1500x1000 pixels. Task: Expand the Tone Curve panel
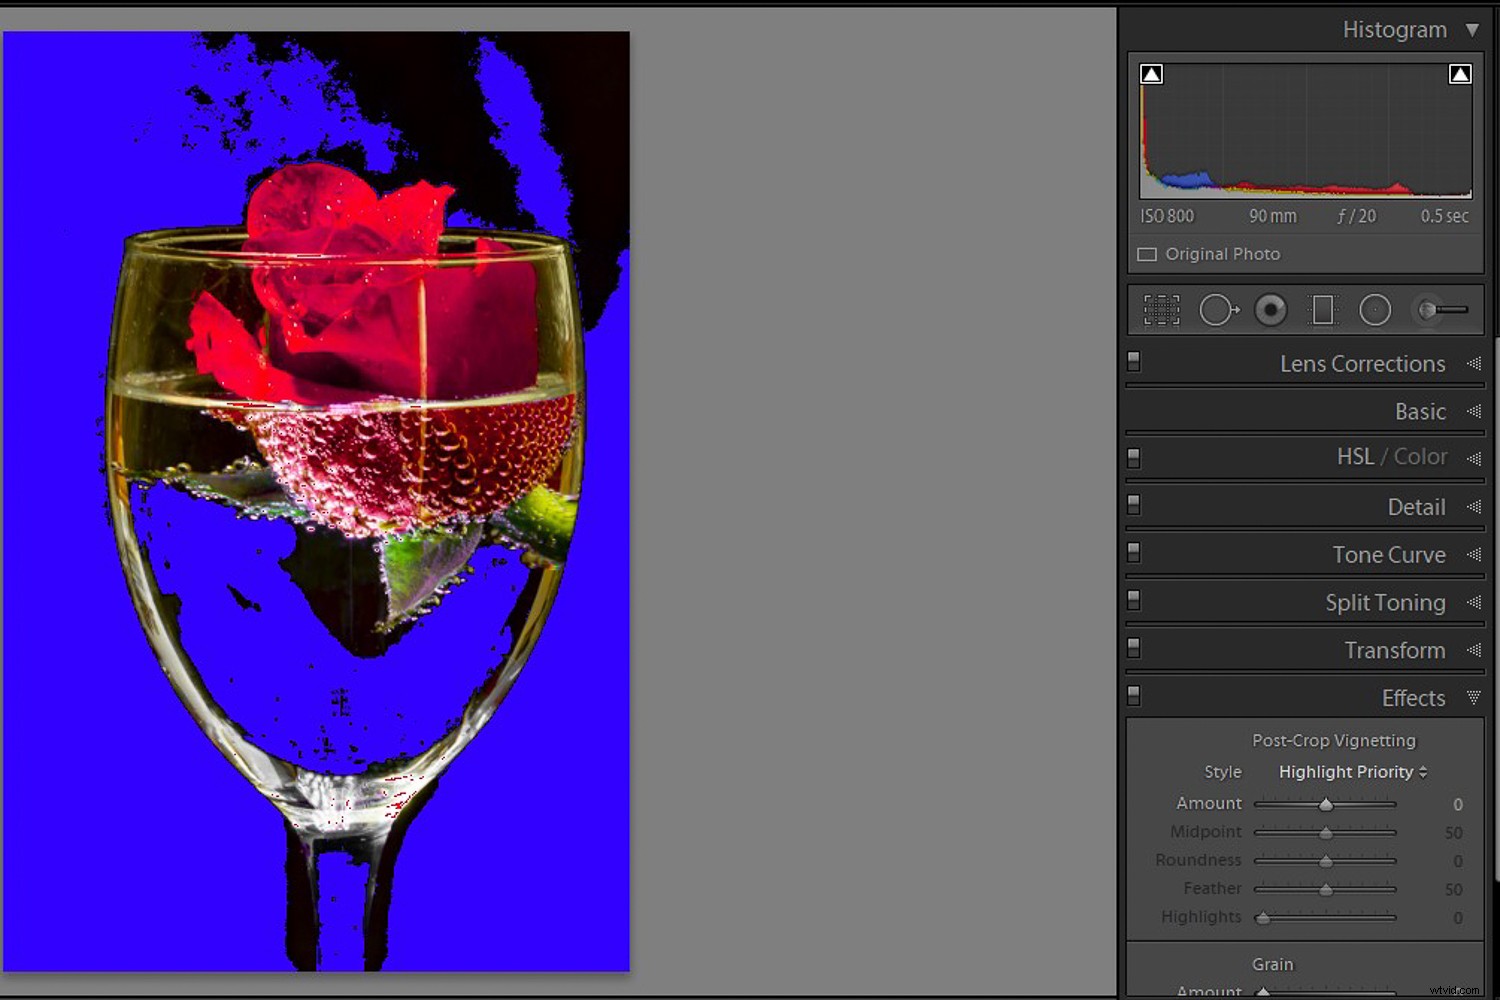[1389, 554]
